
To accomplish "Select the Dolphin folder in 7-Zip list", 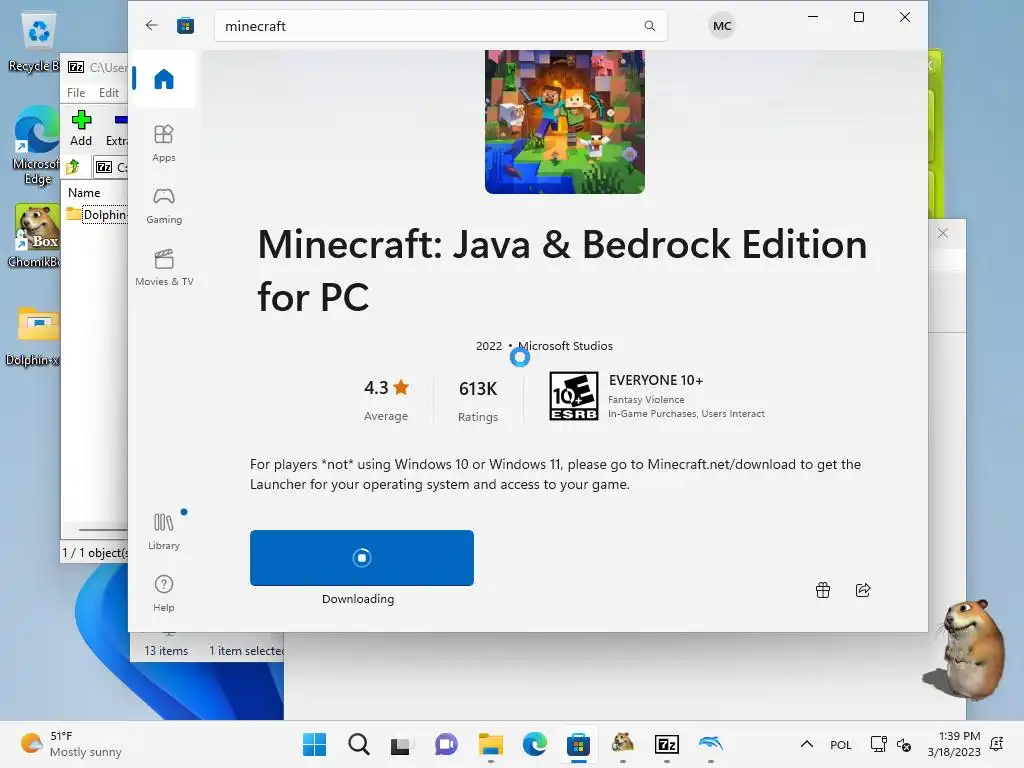I will (97, 215).
